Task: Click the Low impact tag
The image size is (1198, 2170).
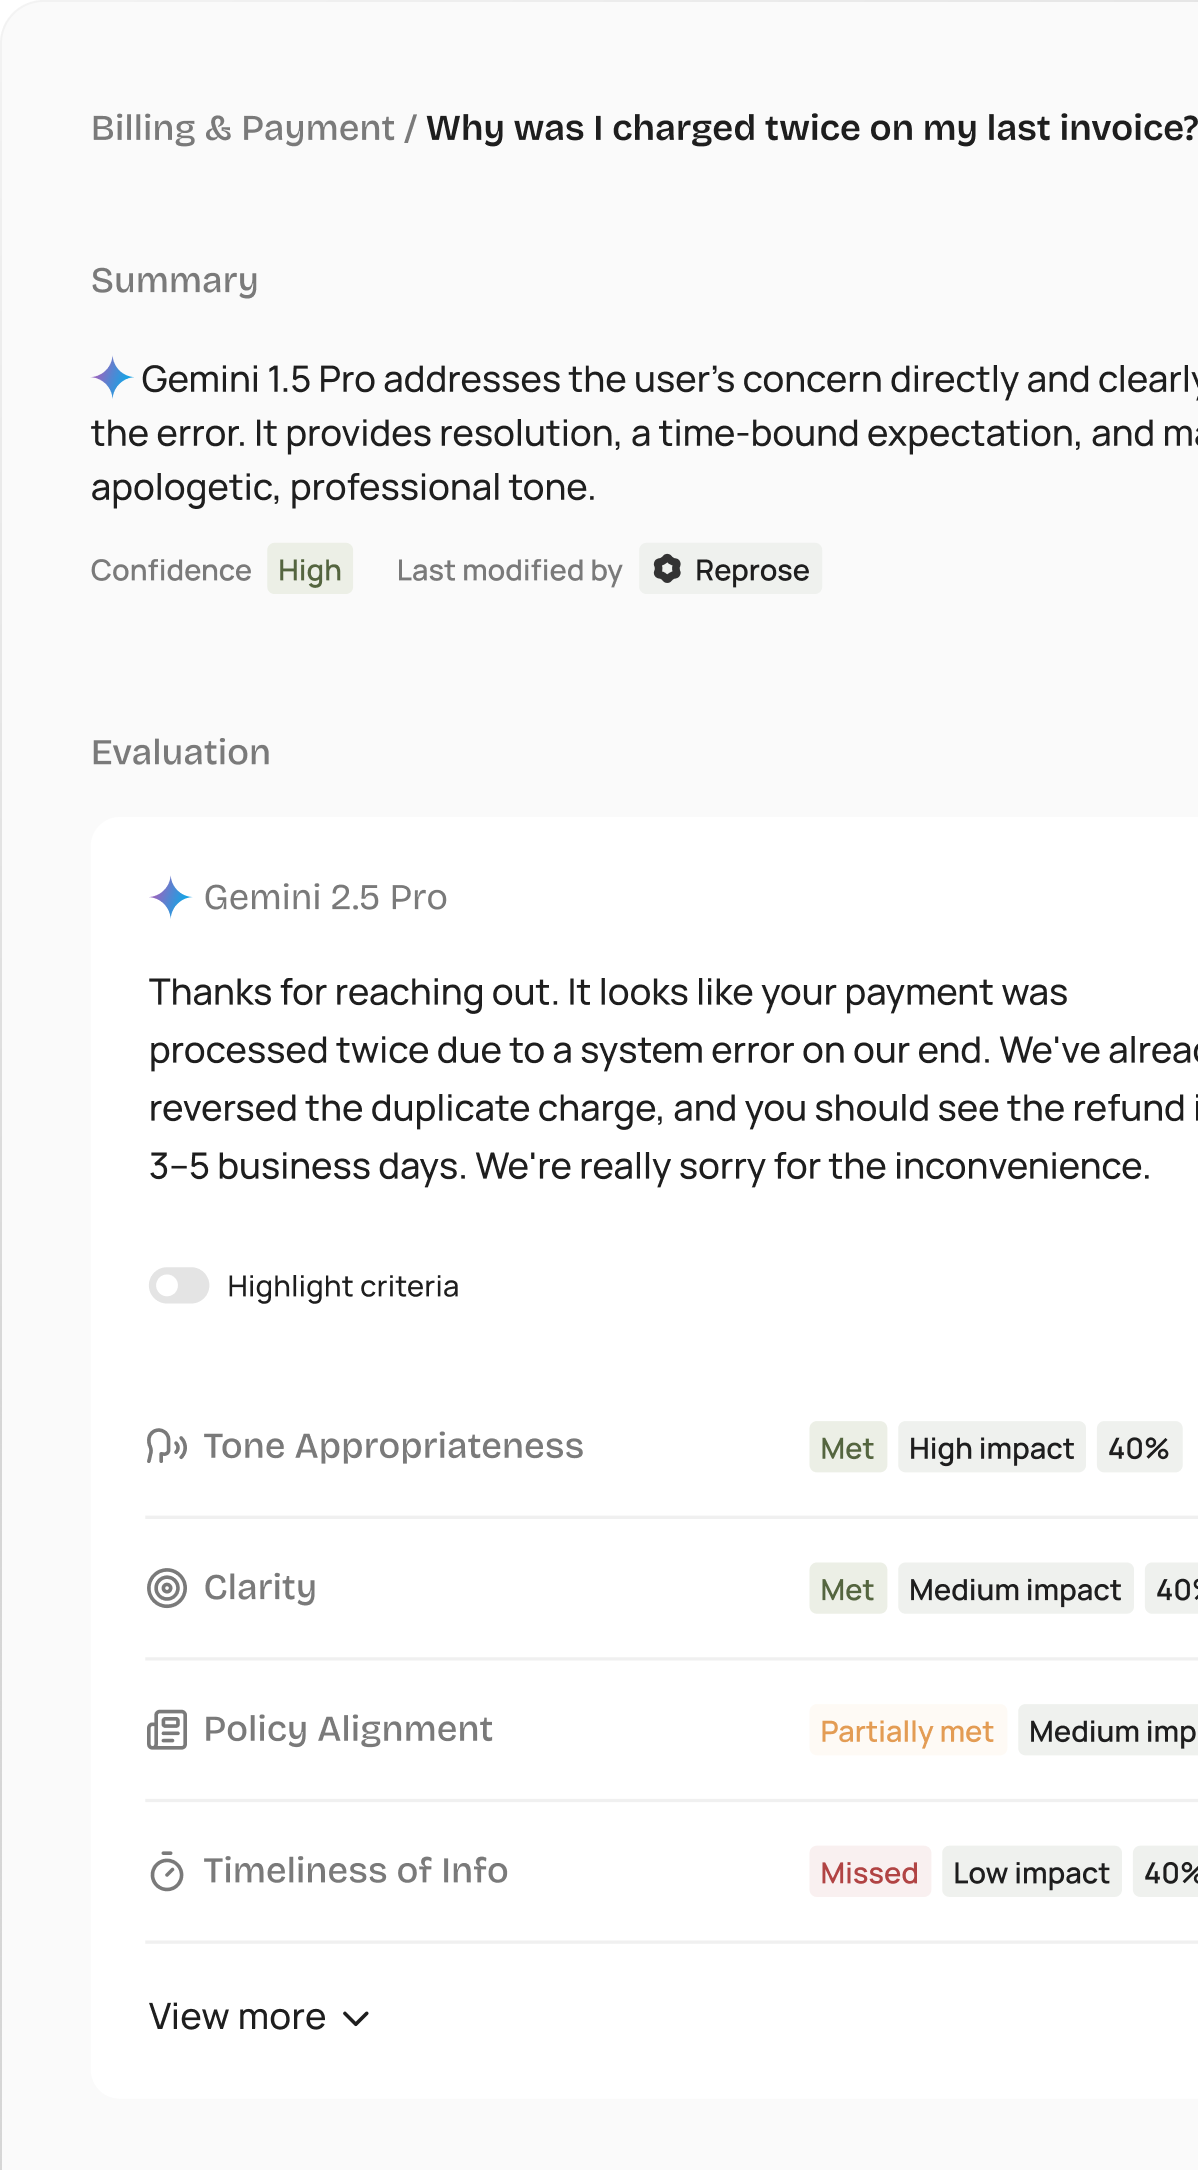Action: click(1031, 1872)
